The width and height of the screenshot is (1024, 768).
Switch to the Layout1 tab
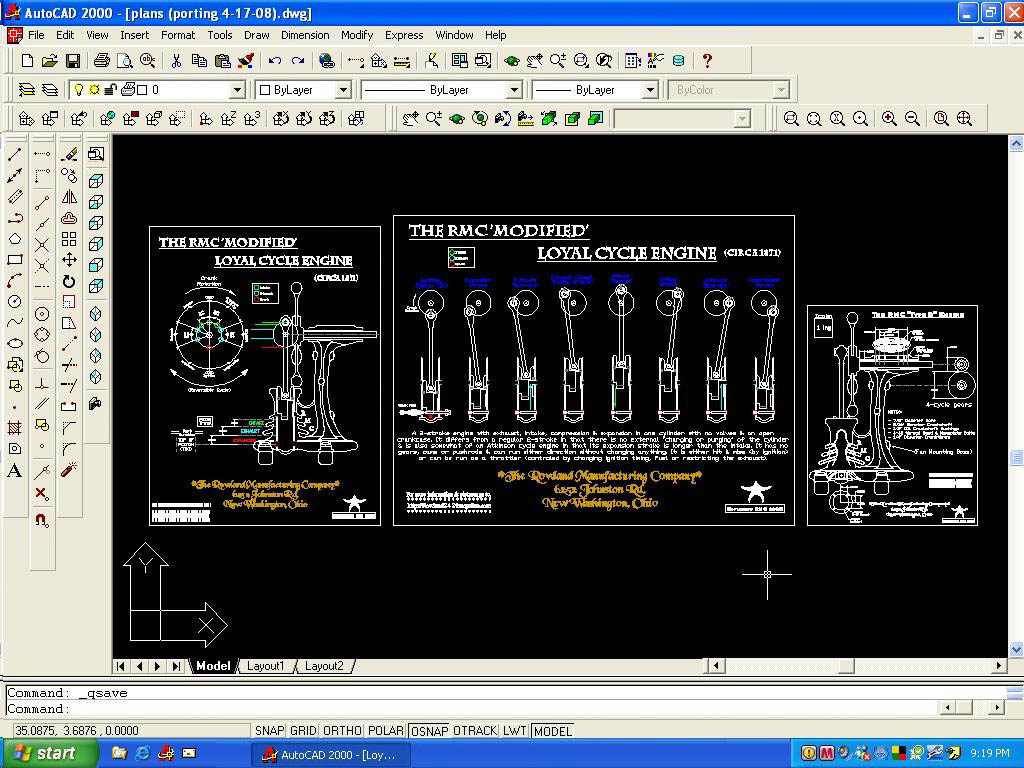[x=266, y=666]
